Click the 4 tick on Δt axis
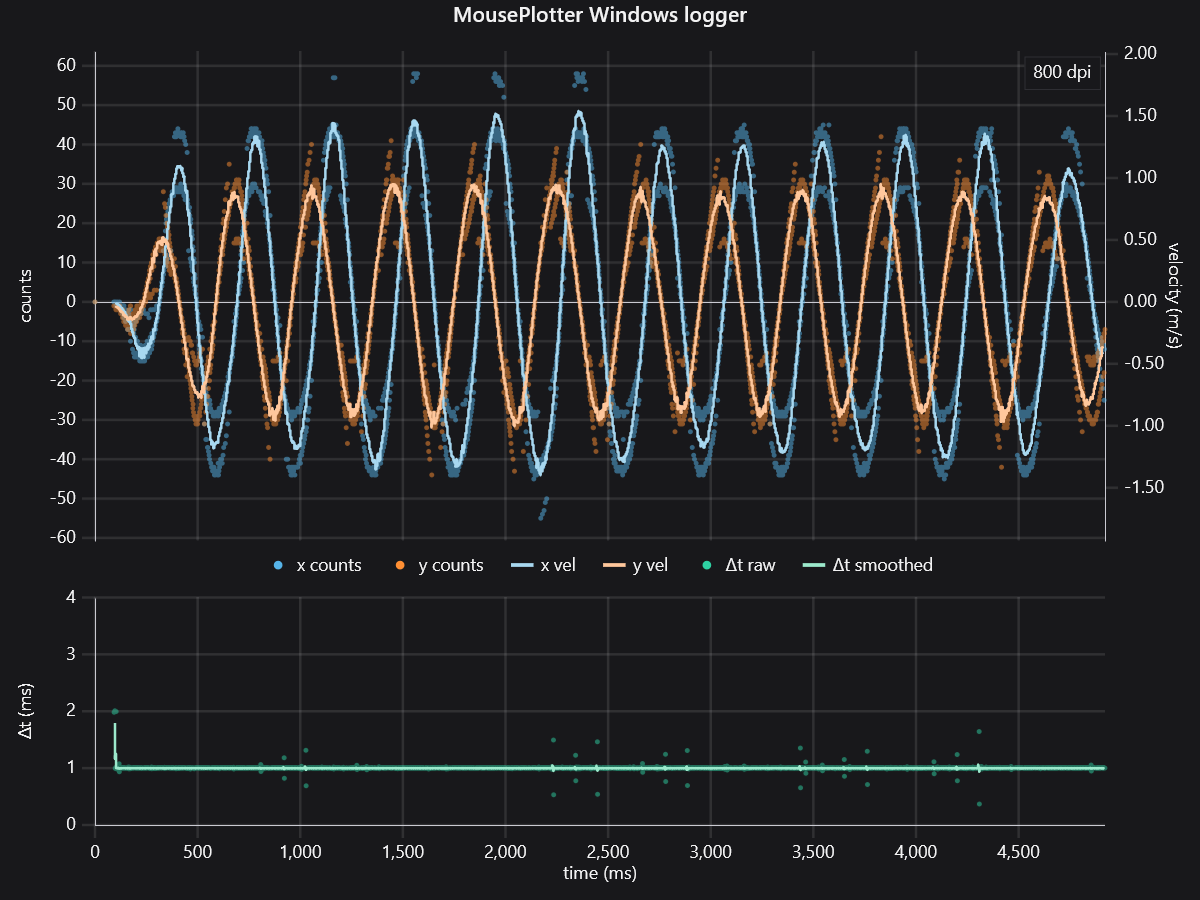Image resolution: width=1200 pixels, height=900 pixels. click(x=71, y=598)
